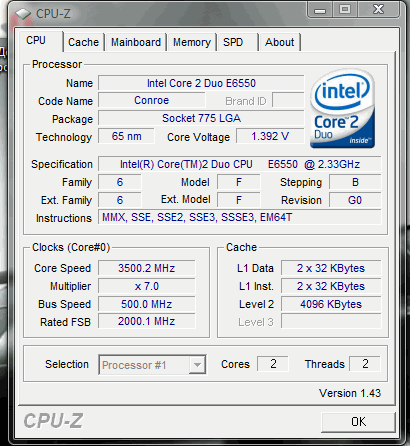Go to the About tab
The image size is (410, 446).
280,42
